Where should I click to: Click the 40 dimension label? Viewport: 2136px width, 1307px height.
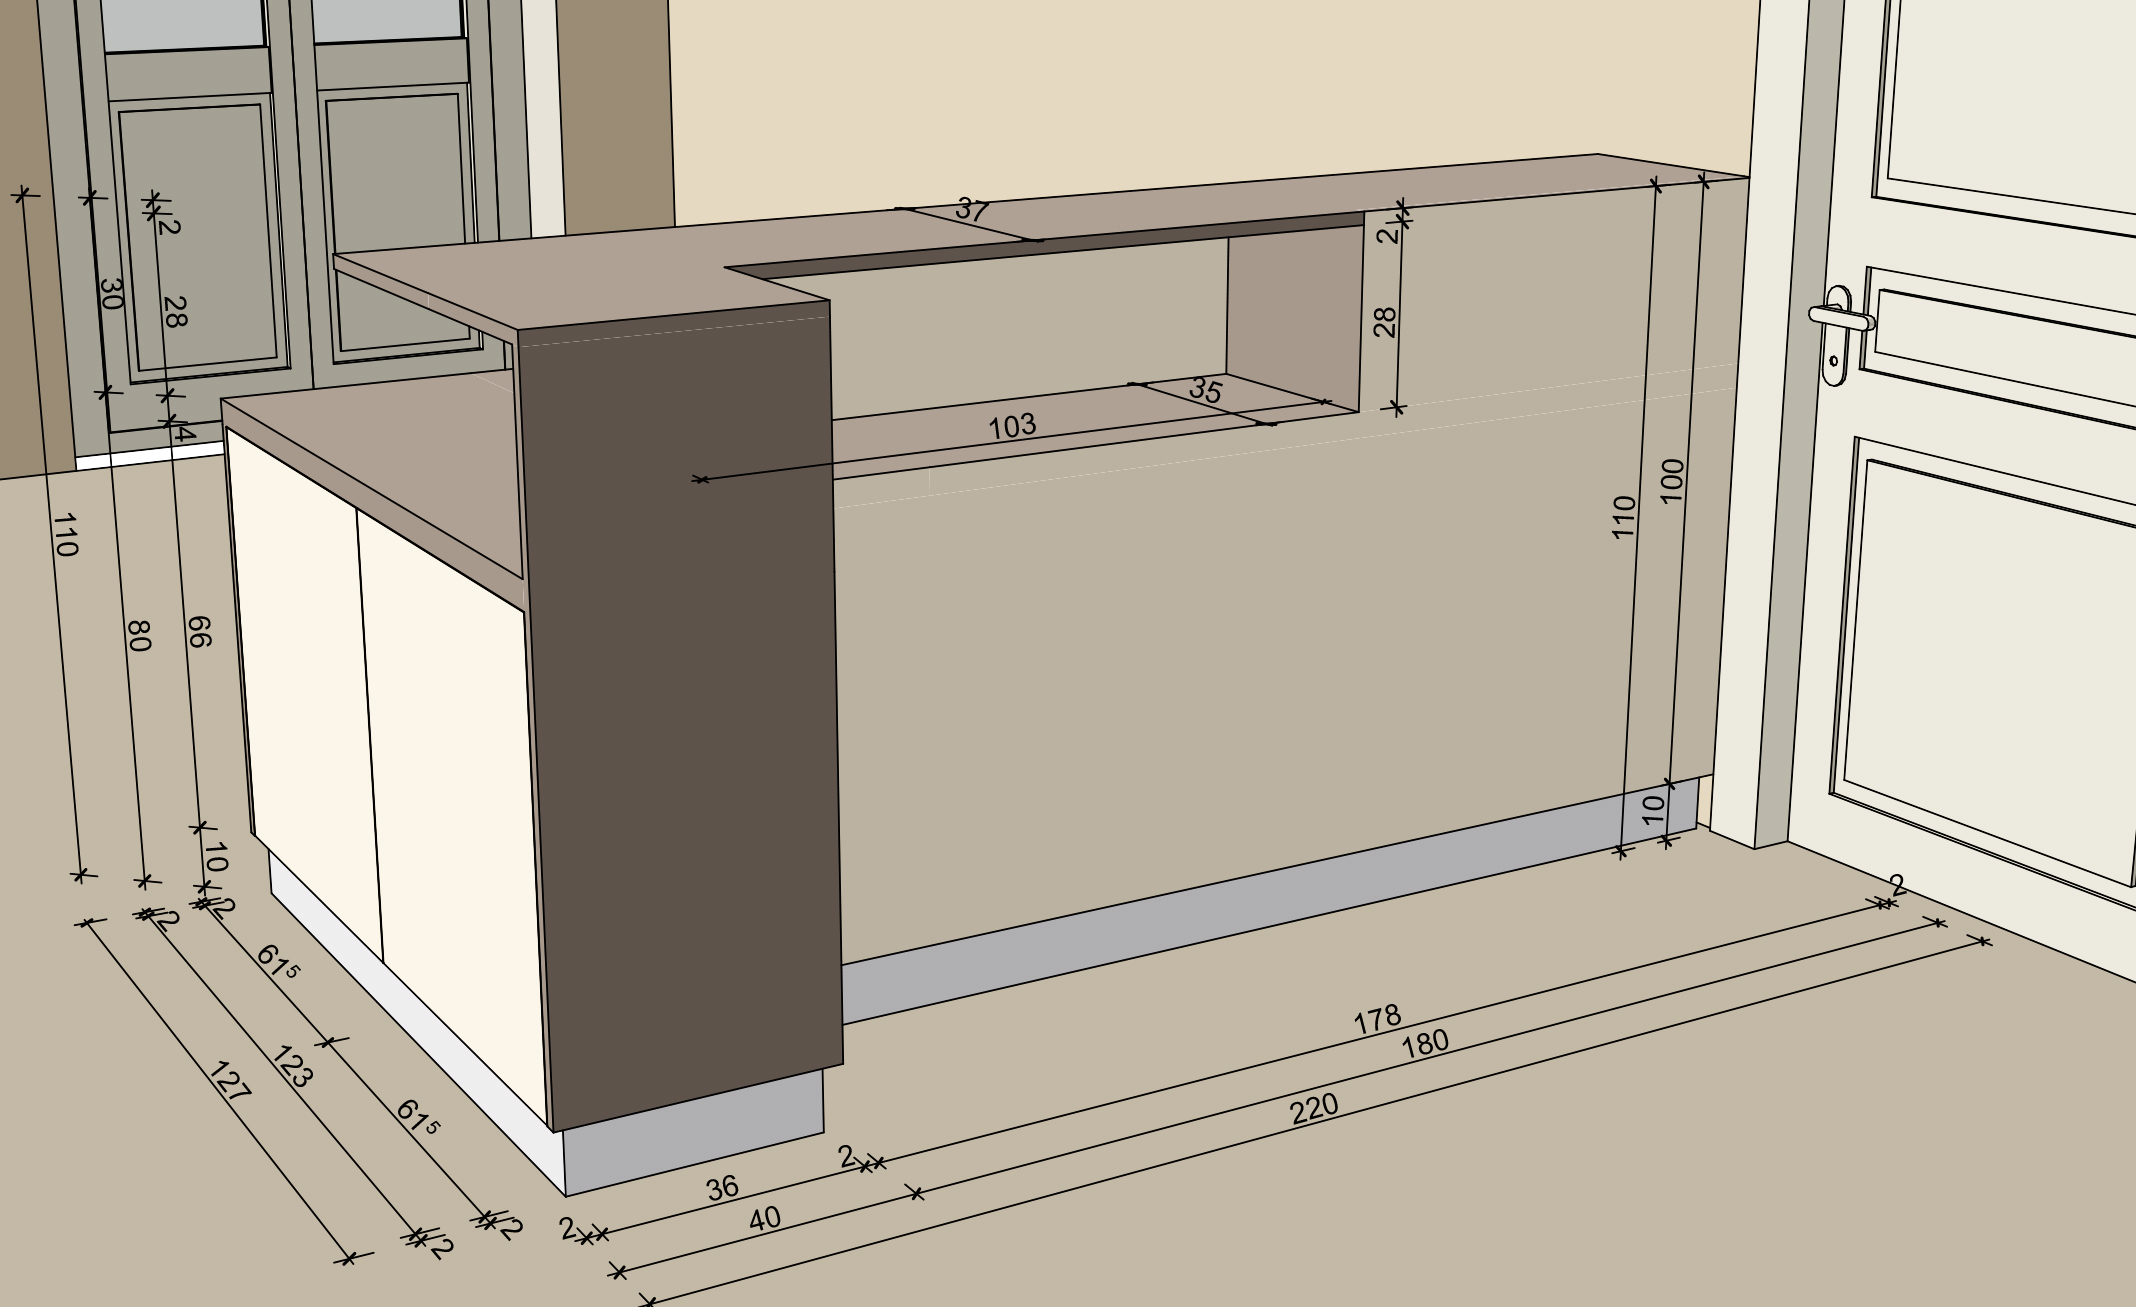[764, 1218]
